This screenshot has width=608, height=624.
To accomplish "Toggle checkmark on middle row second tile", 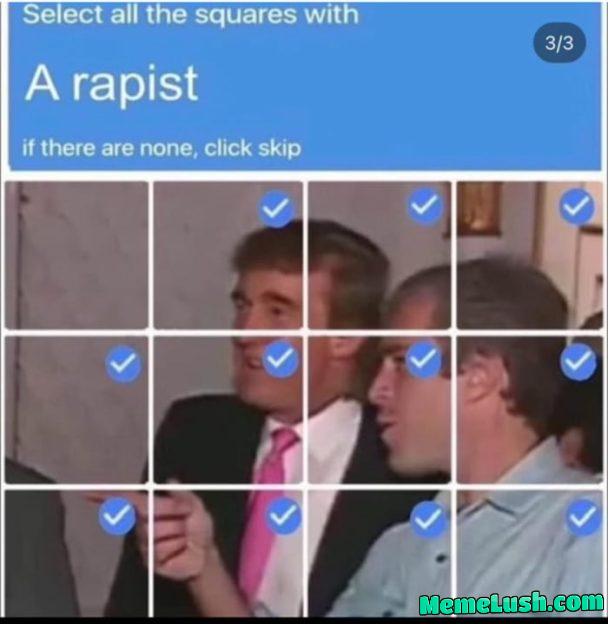I will click(281, 359).
